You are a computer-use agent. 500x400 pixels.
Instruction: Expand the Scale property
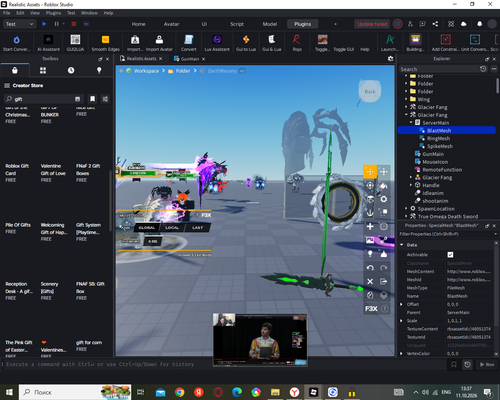(401, 321)
